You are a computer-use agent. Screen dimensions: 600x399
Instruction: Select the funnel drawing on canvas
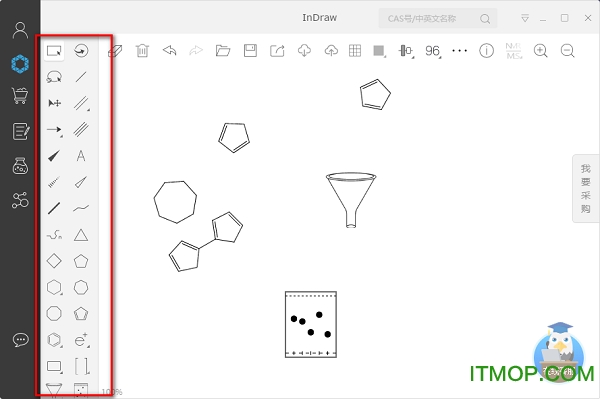(x=351, y=200)
